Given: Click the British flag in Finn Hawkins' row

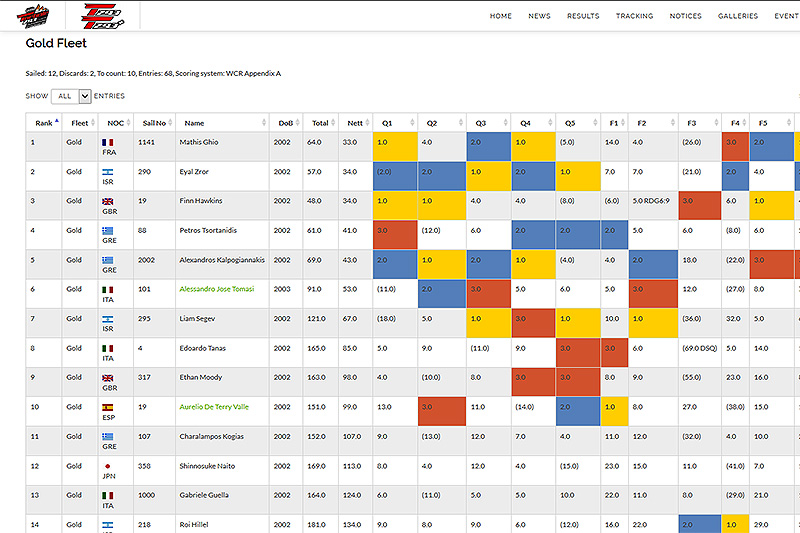Looking at the screenshot, I should click(108, 201).
